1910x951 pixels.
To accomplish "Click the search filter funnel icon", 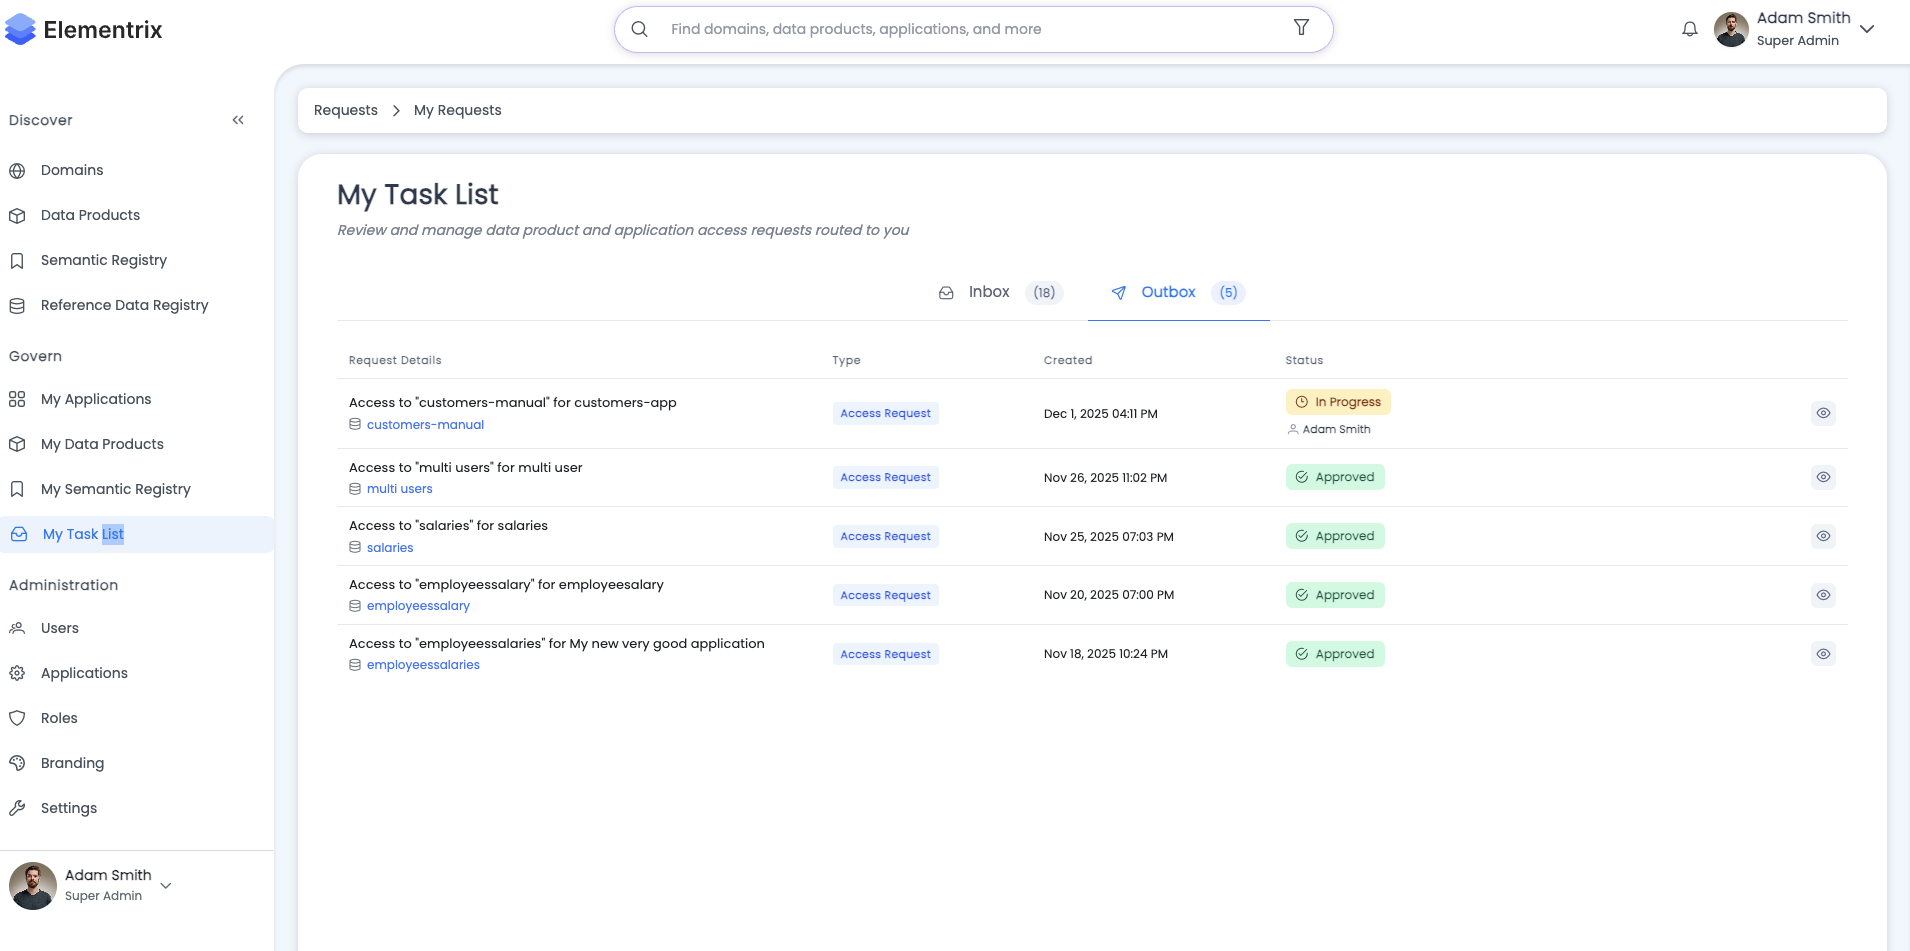I will point(1301,28).
